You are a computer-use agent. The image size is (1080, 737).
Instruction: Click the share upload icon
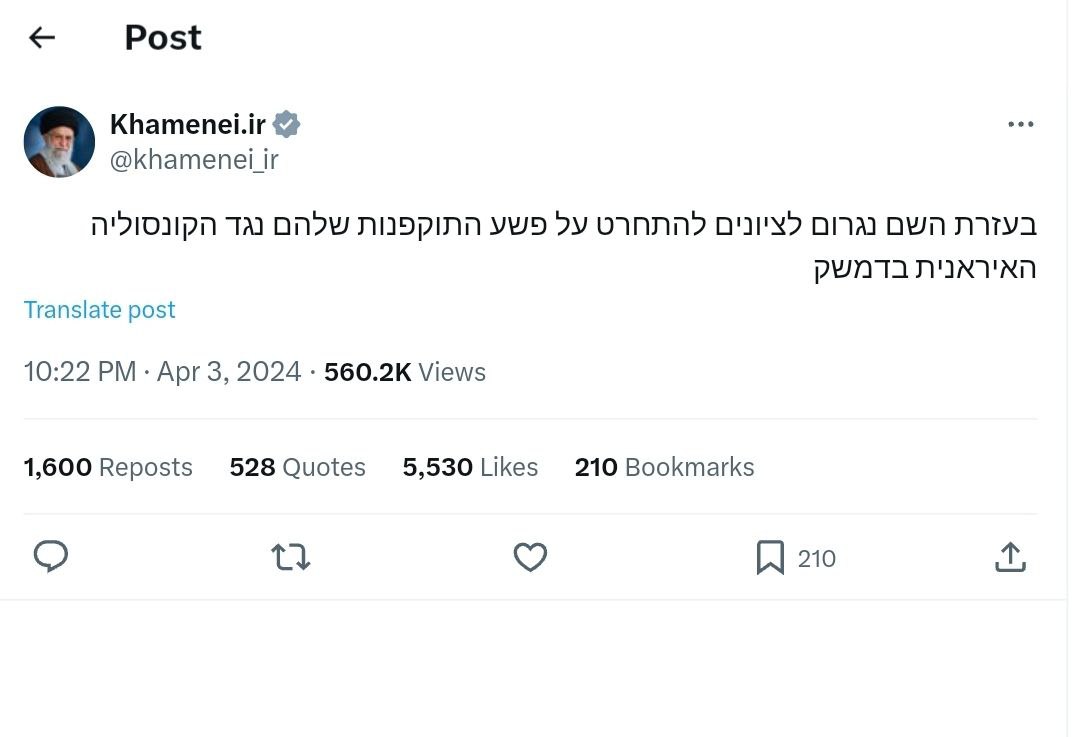[x=1010, y=557]
